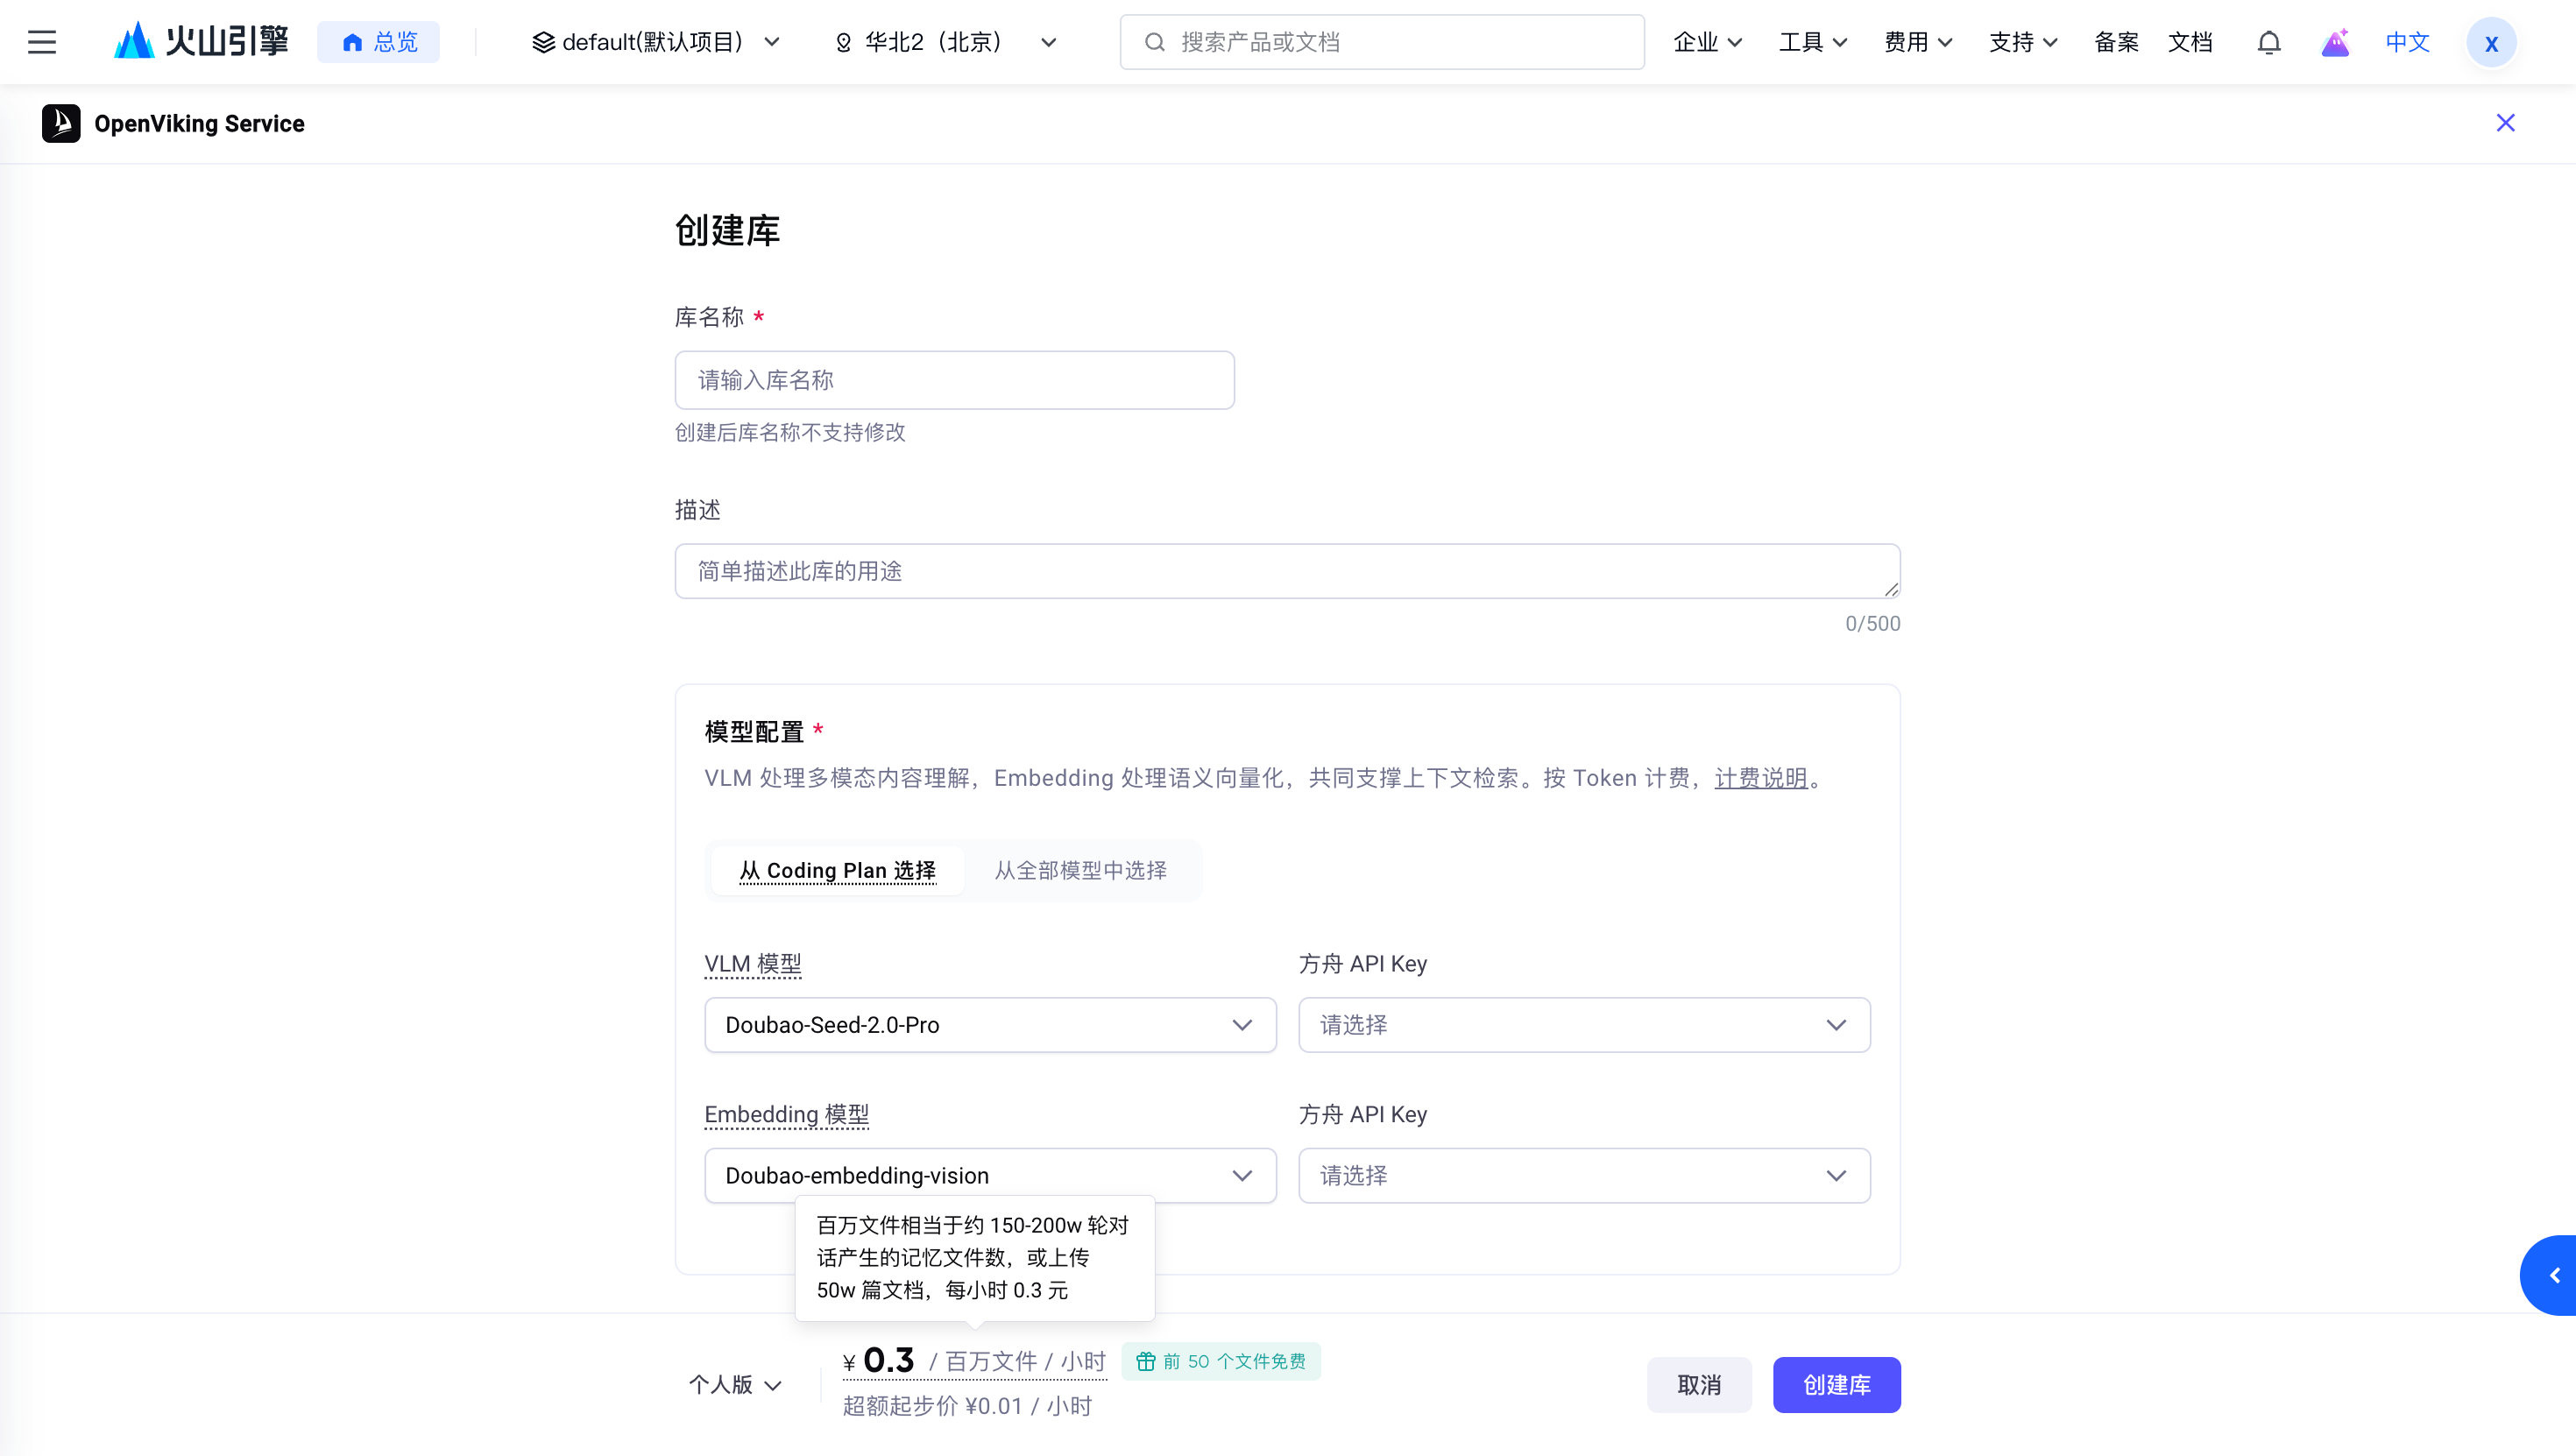The height and width of the screenshot is (1456, 2576).
Task: Open the 工具 menu
Action: tap(1813, 42)
